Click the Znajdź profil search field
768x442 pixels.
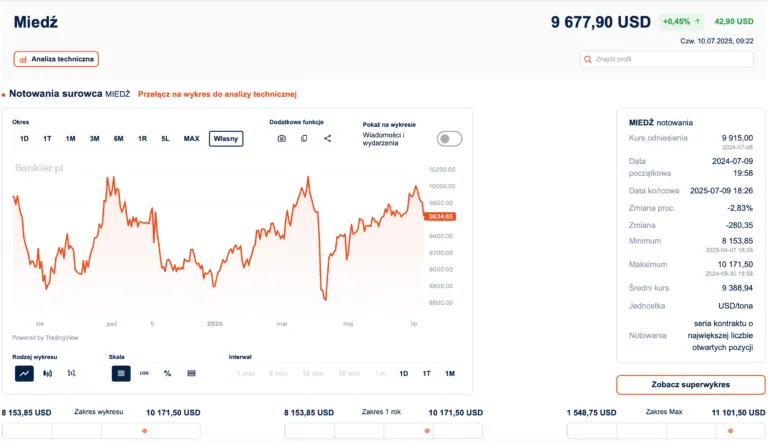(x=667, y=59)
